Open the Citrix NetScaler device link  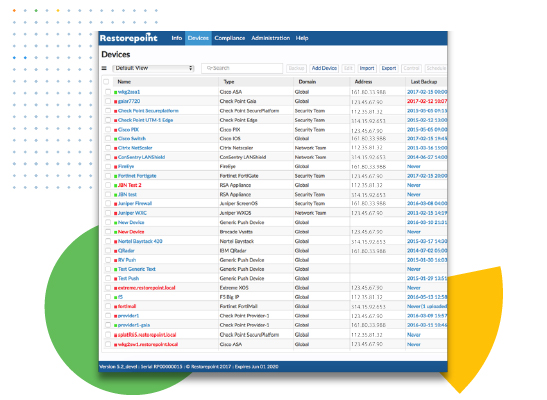pyautogui.click(x=135, y=148)
